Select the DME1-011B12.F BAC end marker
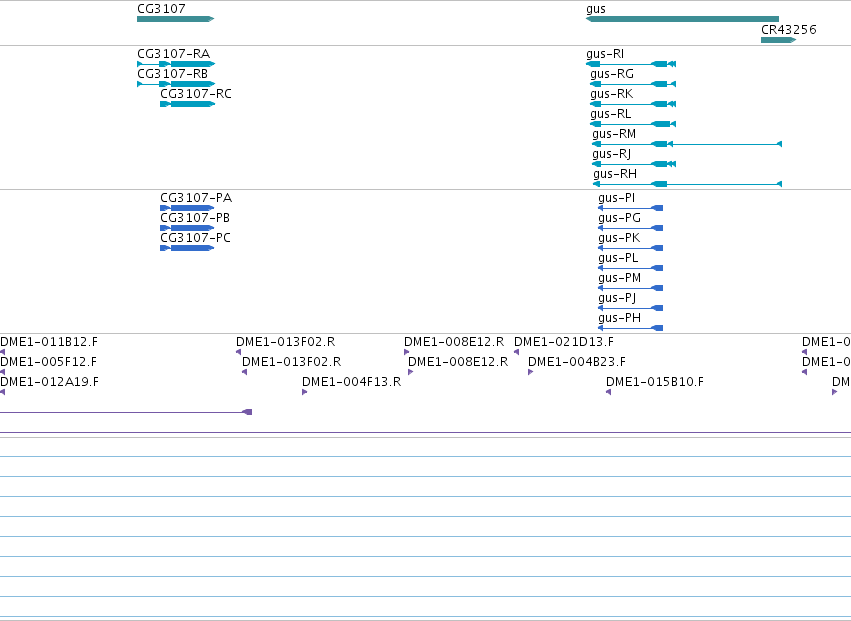Image resolution: width=851 pixels, height=621 pixels. point(2,352)
